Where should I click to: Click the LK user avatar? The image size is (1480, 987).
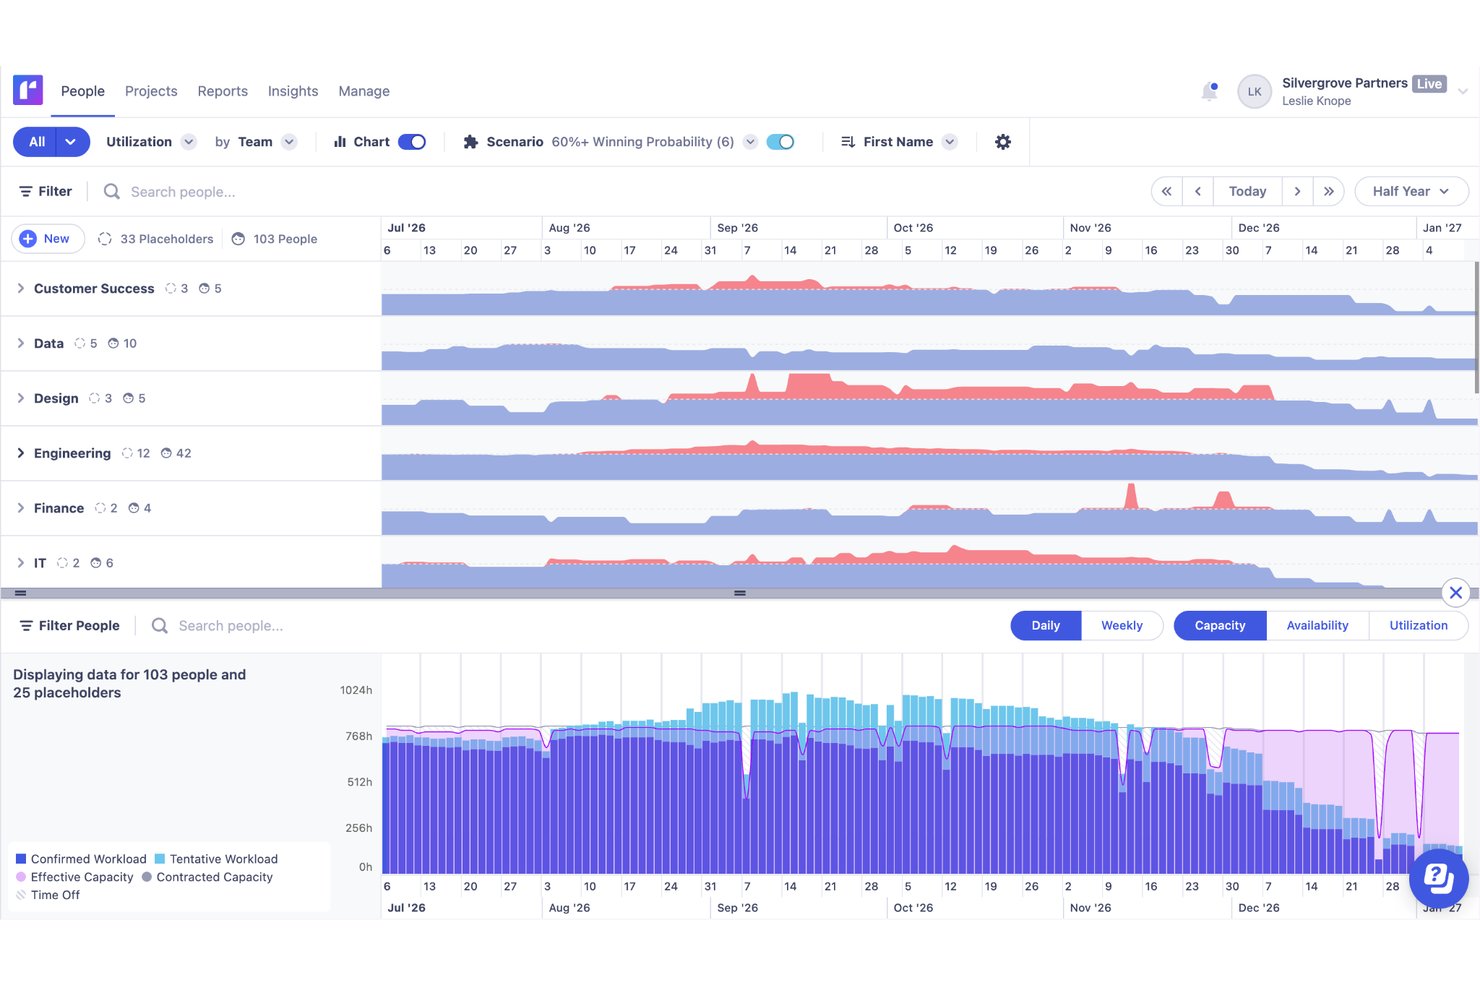click(1254, 91)
